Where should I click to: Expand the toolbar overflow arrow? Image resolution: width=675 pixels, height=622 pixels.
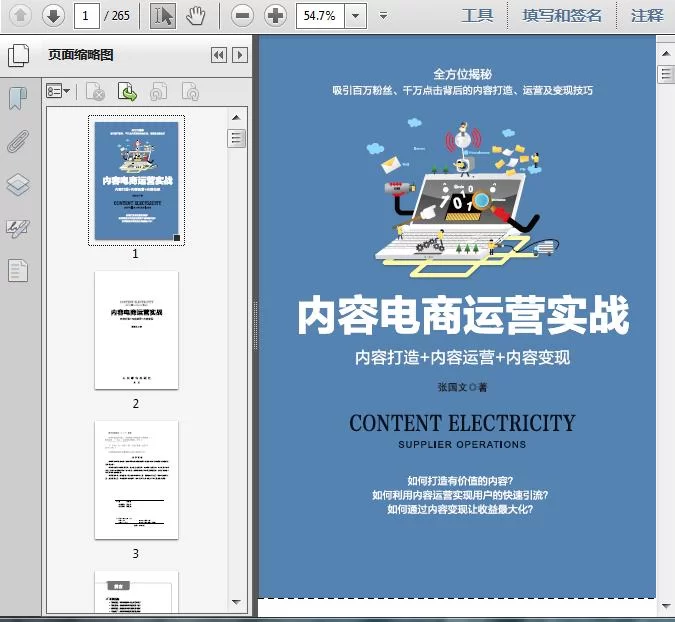pos(384,16)
